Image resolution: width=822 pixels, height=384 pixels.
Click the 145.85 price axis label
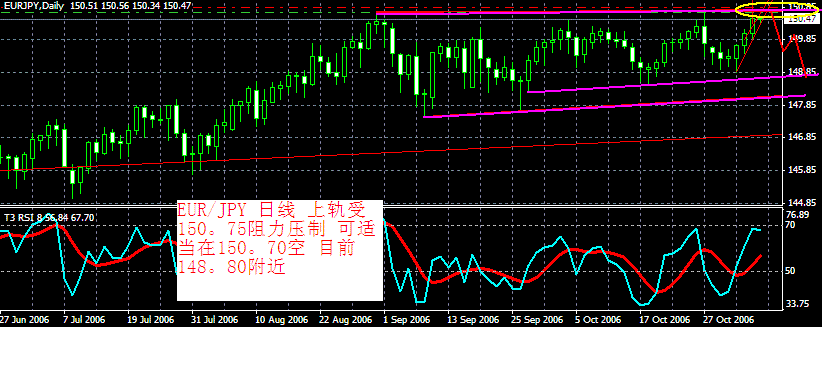[x=802, y=170]
